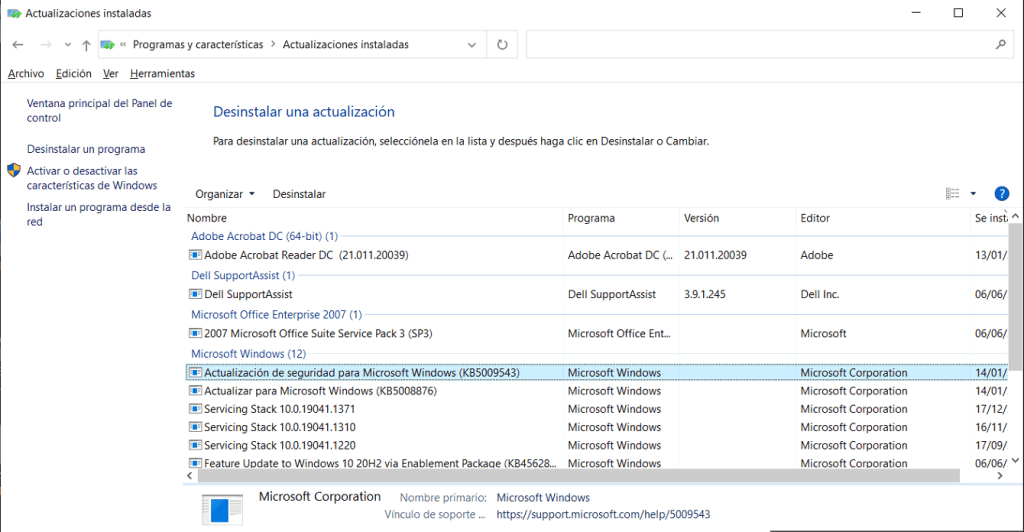The image size is (1024, 532).
Task: Click the Servicing Stack 10.0.19041.1310 row icon
Action: 195,427
